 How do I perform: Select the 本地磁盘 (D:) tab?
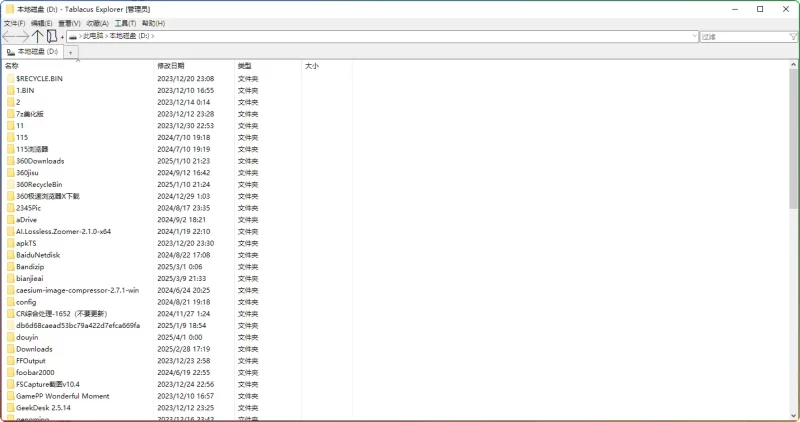(x=33, y=52)
